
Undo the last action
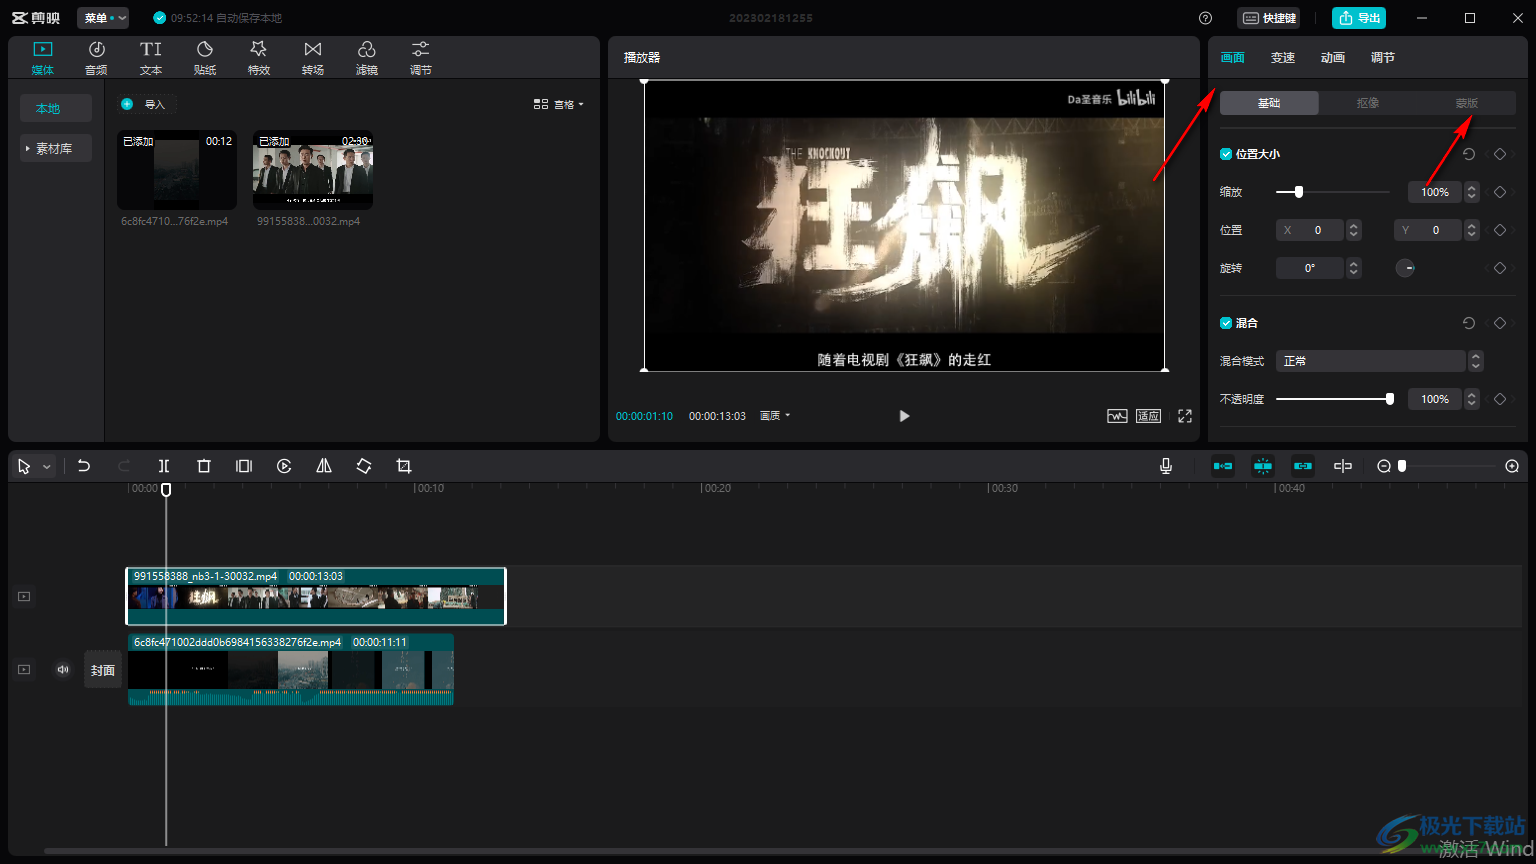[x=84, y=466]
